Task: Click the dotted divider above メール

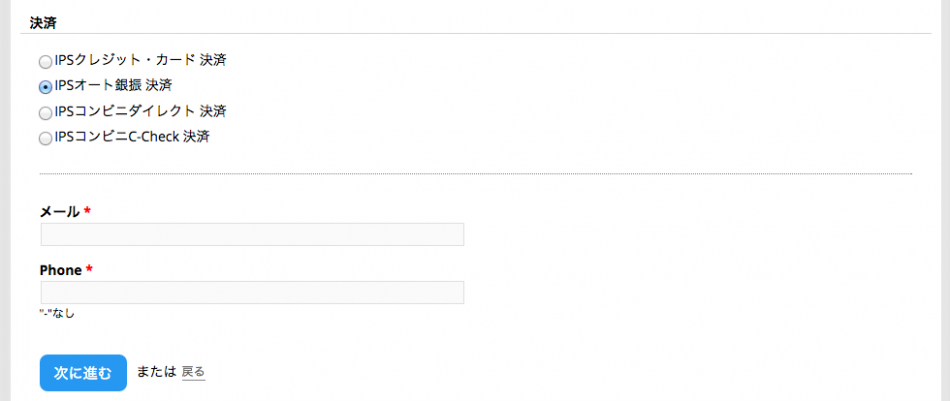Action: point(475,174)
